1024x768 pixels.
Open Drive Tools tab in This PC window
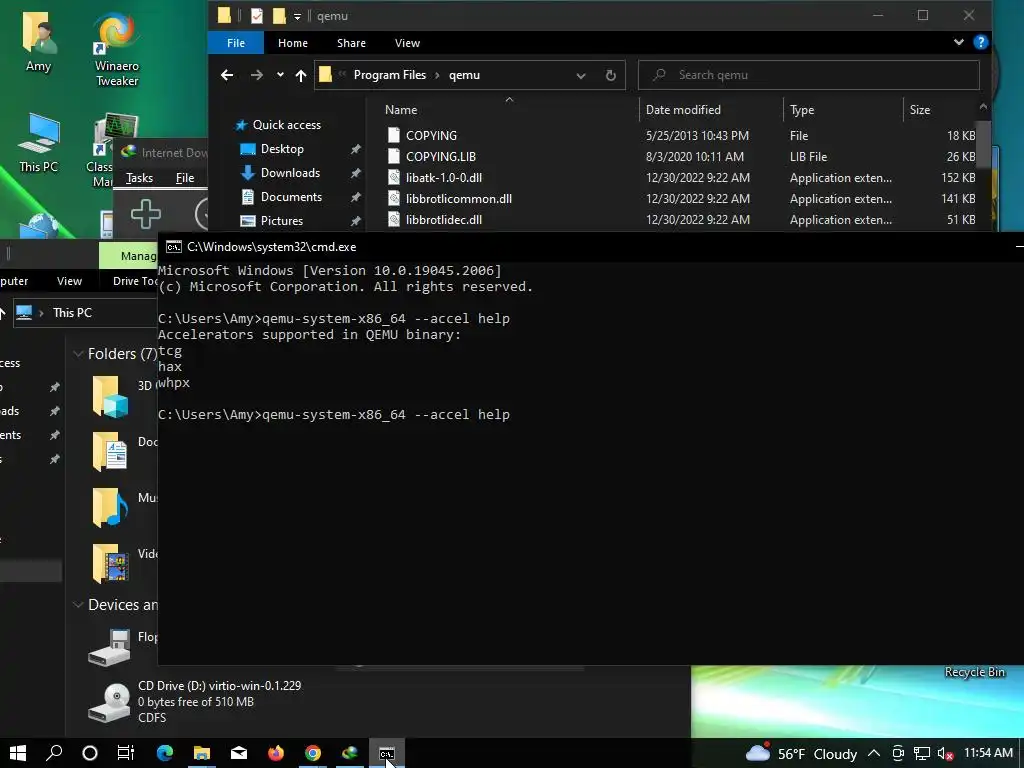click(135, 281)
